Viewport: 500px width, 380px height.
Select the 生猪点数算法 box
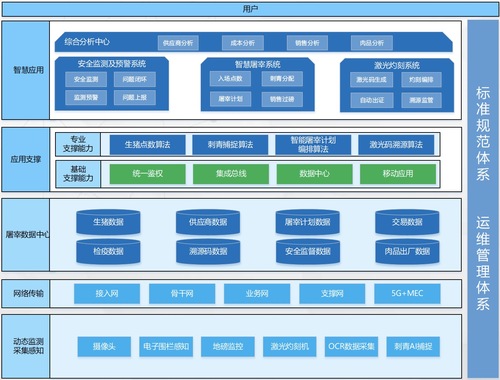tap(147, 145)
